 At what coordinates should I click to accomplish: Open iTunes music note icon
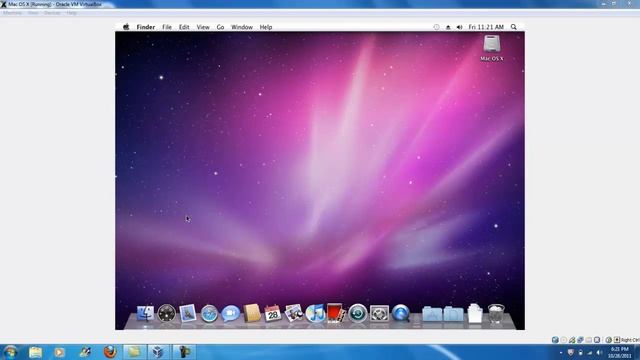point(315,313)
